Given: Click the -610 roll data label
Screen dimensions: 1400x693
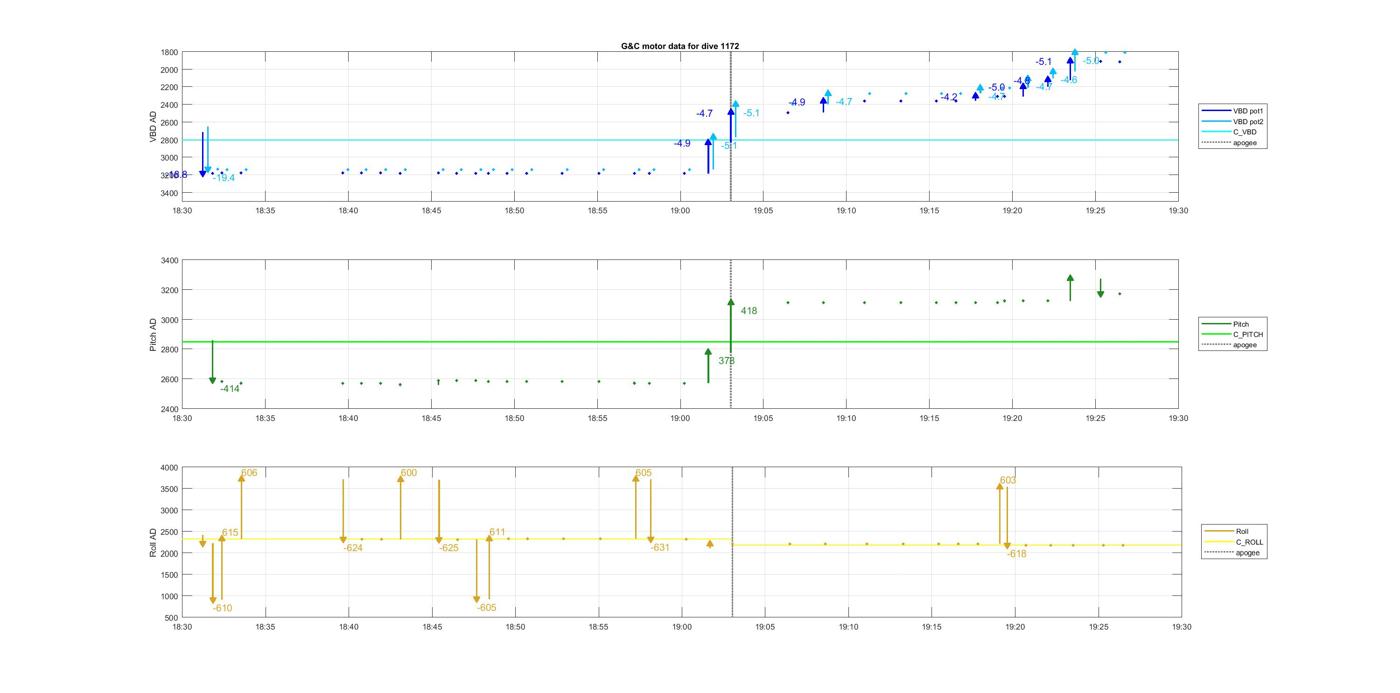Looking at the screenshot, I should pyautogui.click(x=222, y=608).
